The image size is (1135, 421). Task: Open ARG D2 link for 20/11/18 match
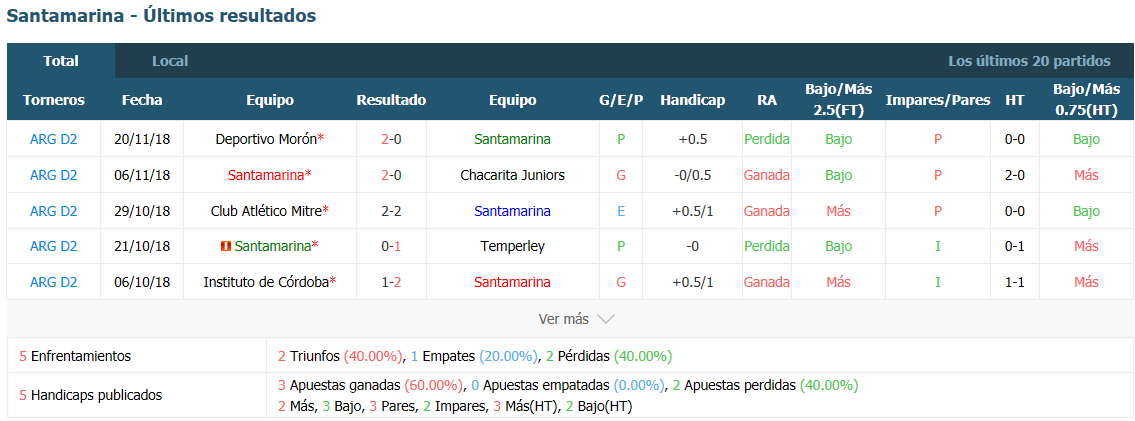tap(54, 140)
